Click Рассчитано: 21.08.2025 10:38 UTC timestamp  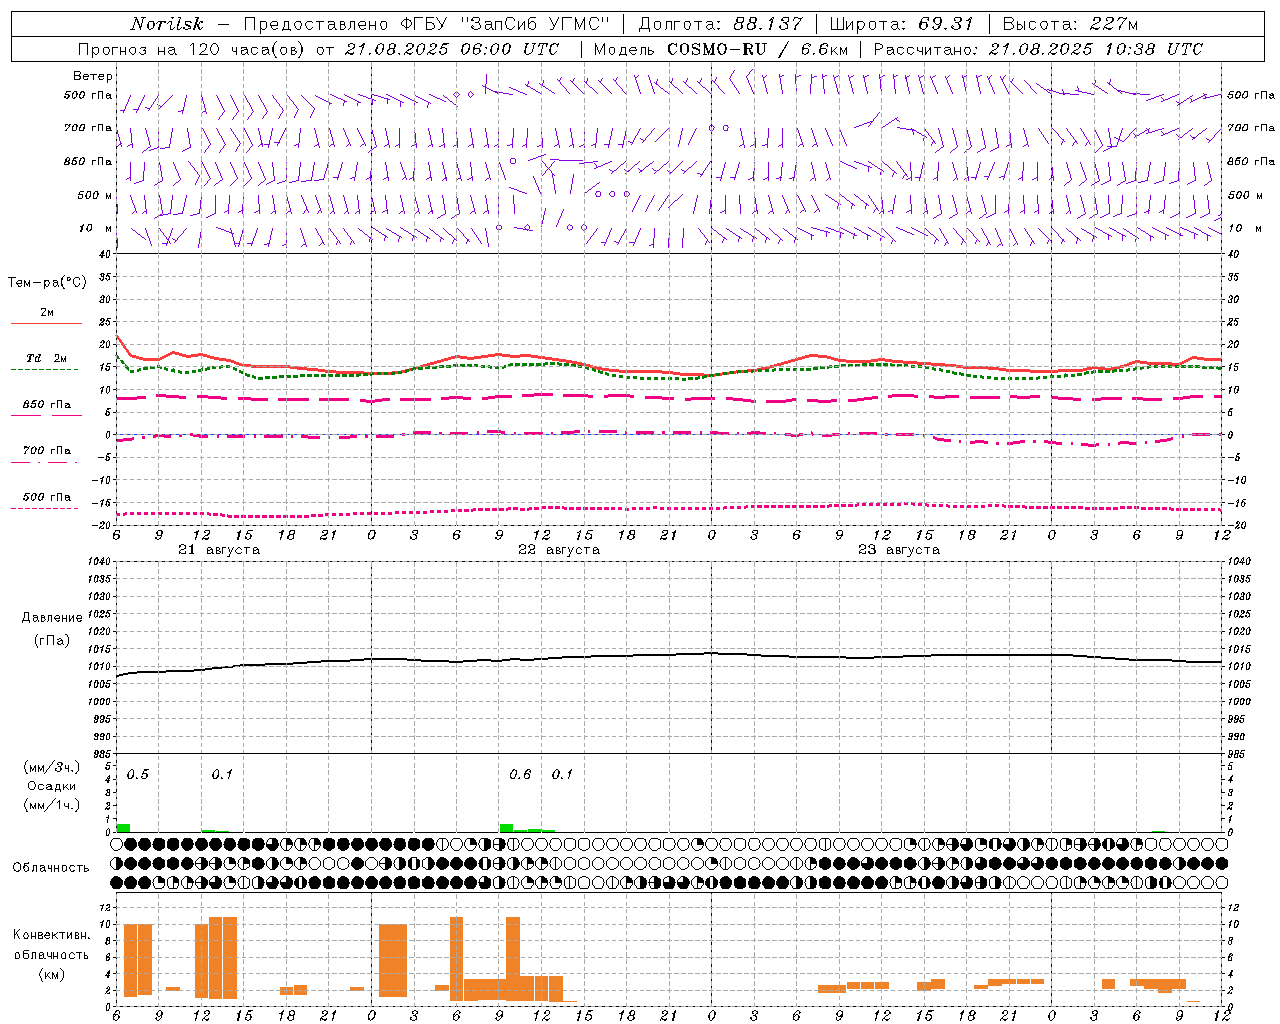point(1038,49)
